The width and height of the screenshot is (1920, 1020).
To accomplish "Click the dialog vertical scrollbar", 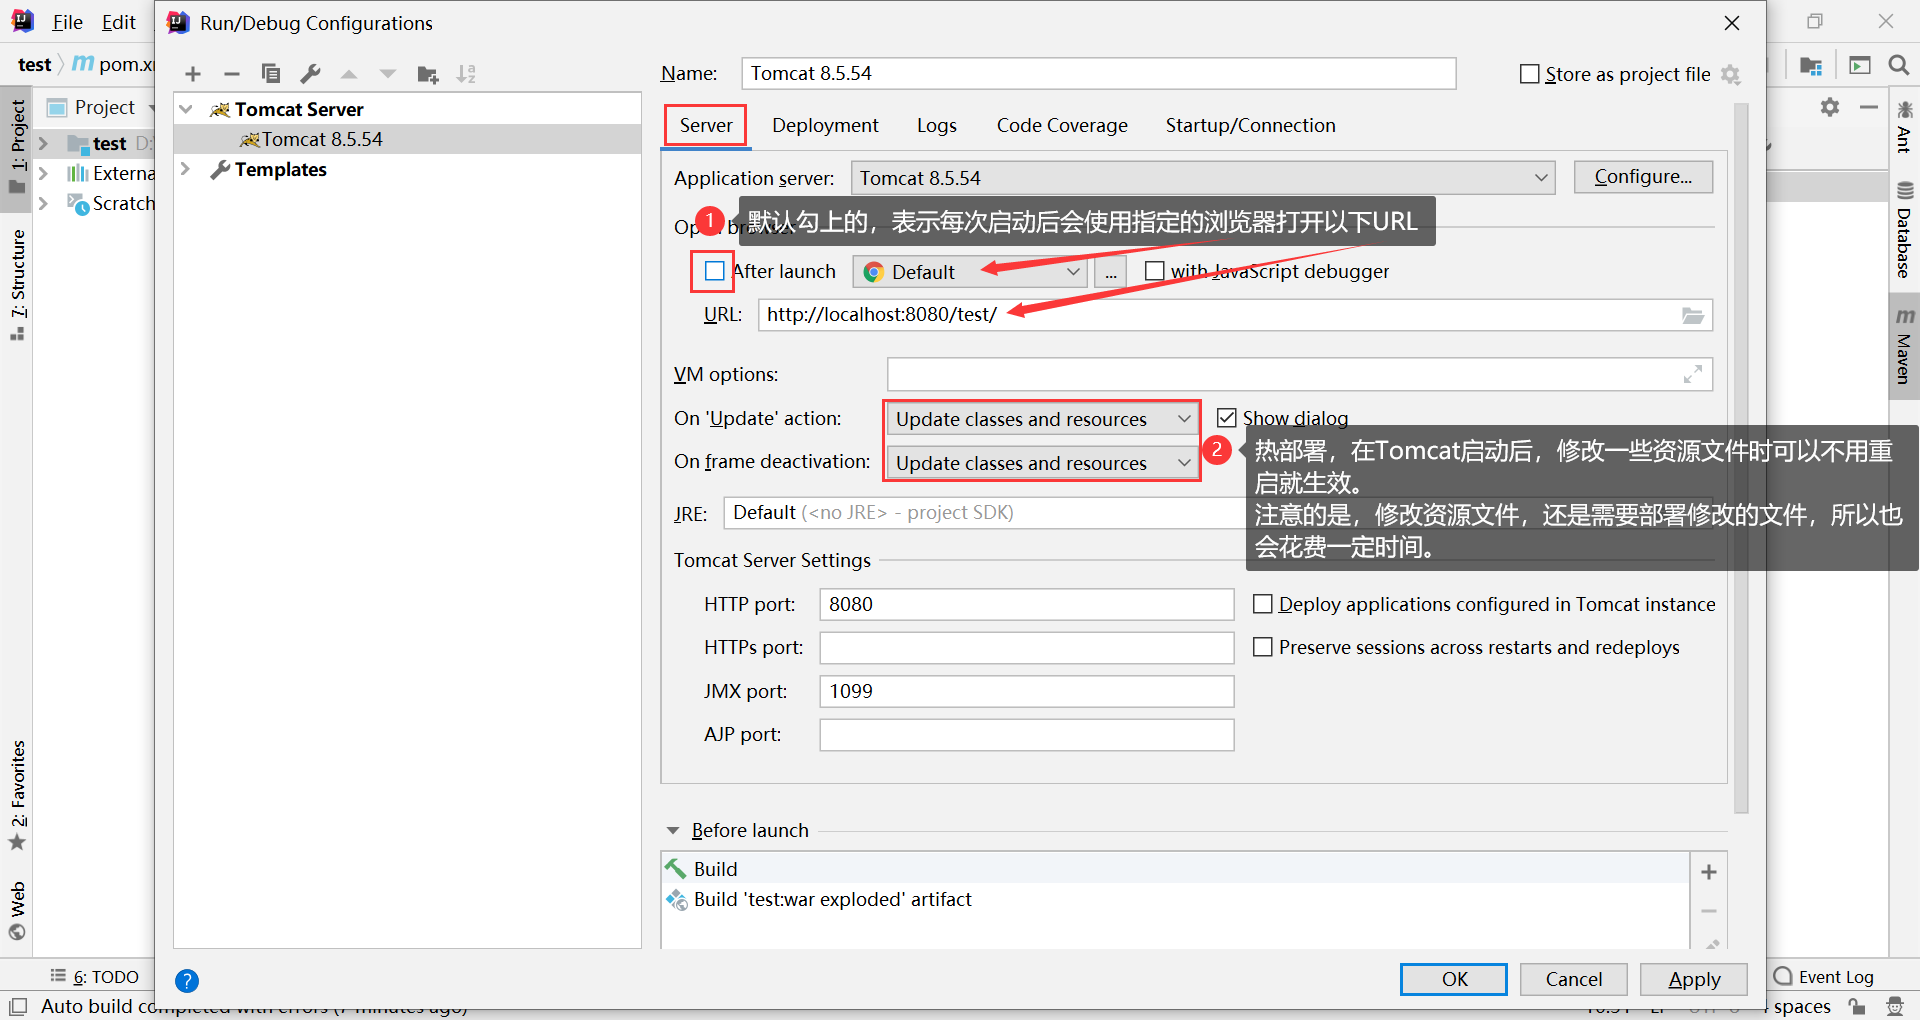I will 1741,460.
